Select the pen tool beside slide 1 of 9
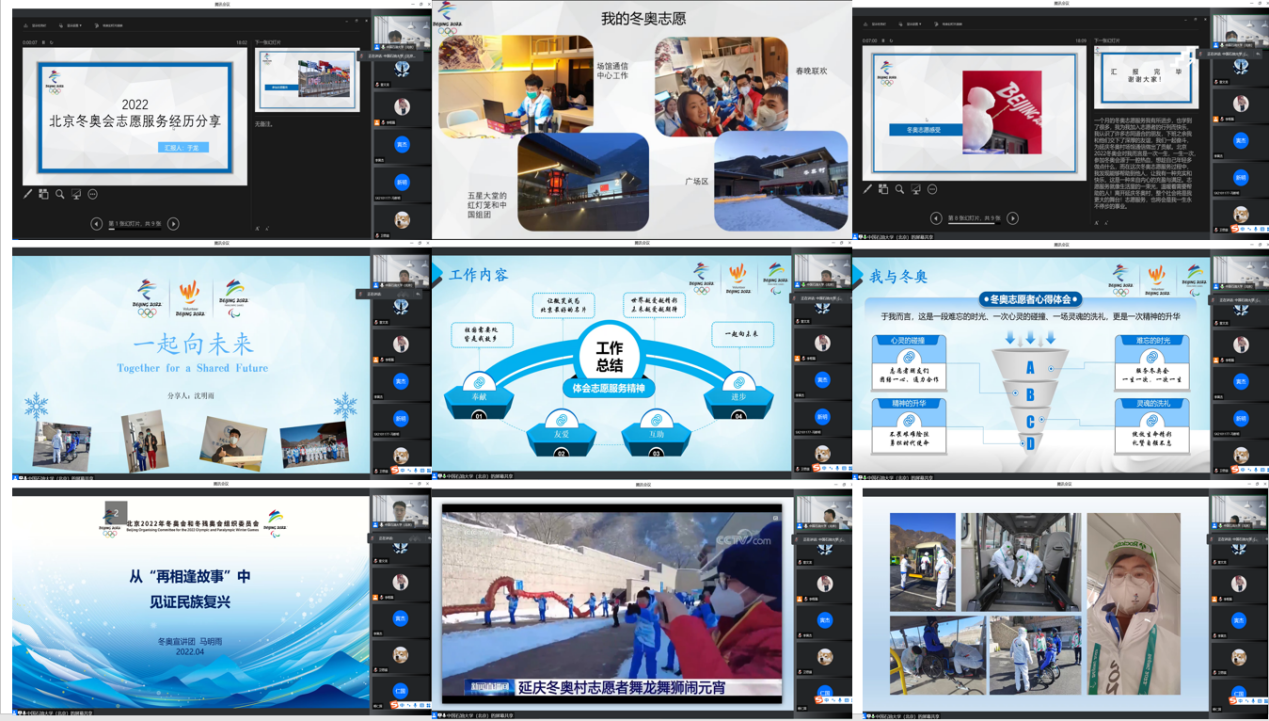 click(x=28, y=194)
